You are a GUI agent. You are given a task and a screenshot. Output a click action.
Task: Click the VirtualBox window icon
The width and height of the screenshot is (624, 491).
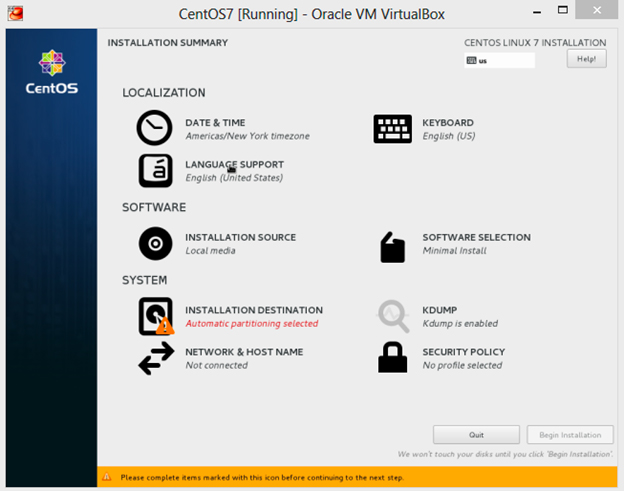point(15,14)
